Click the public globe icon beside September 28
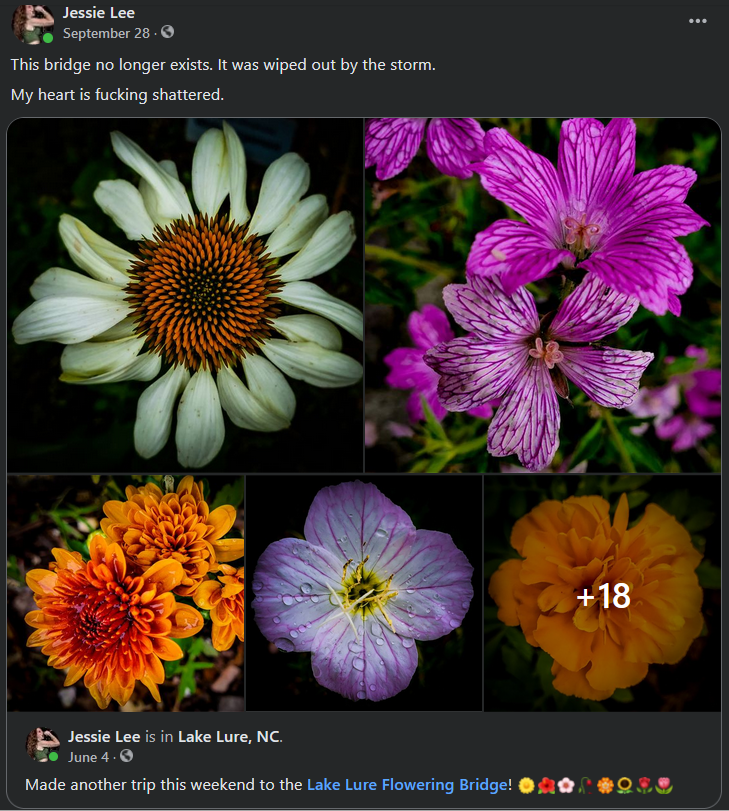Viewport: 729px width, 811px height. [167, 32]
